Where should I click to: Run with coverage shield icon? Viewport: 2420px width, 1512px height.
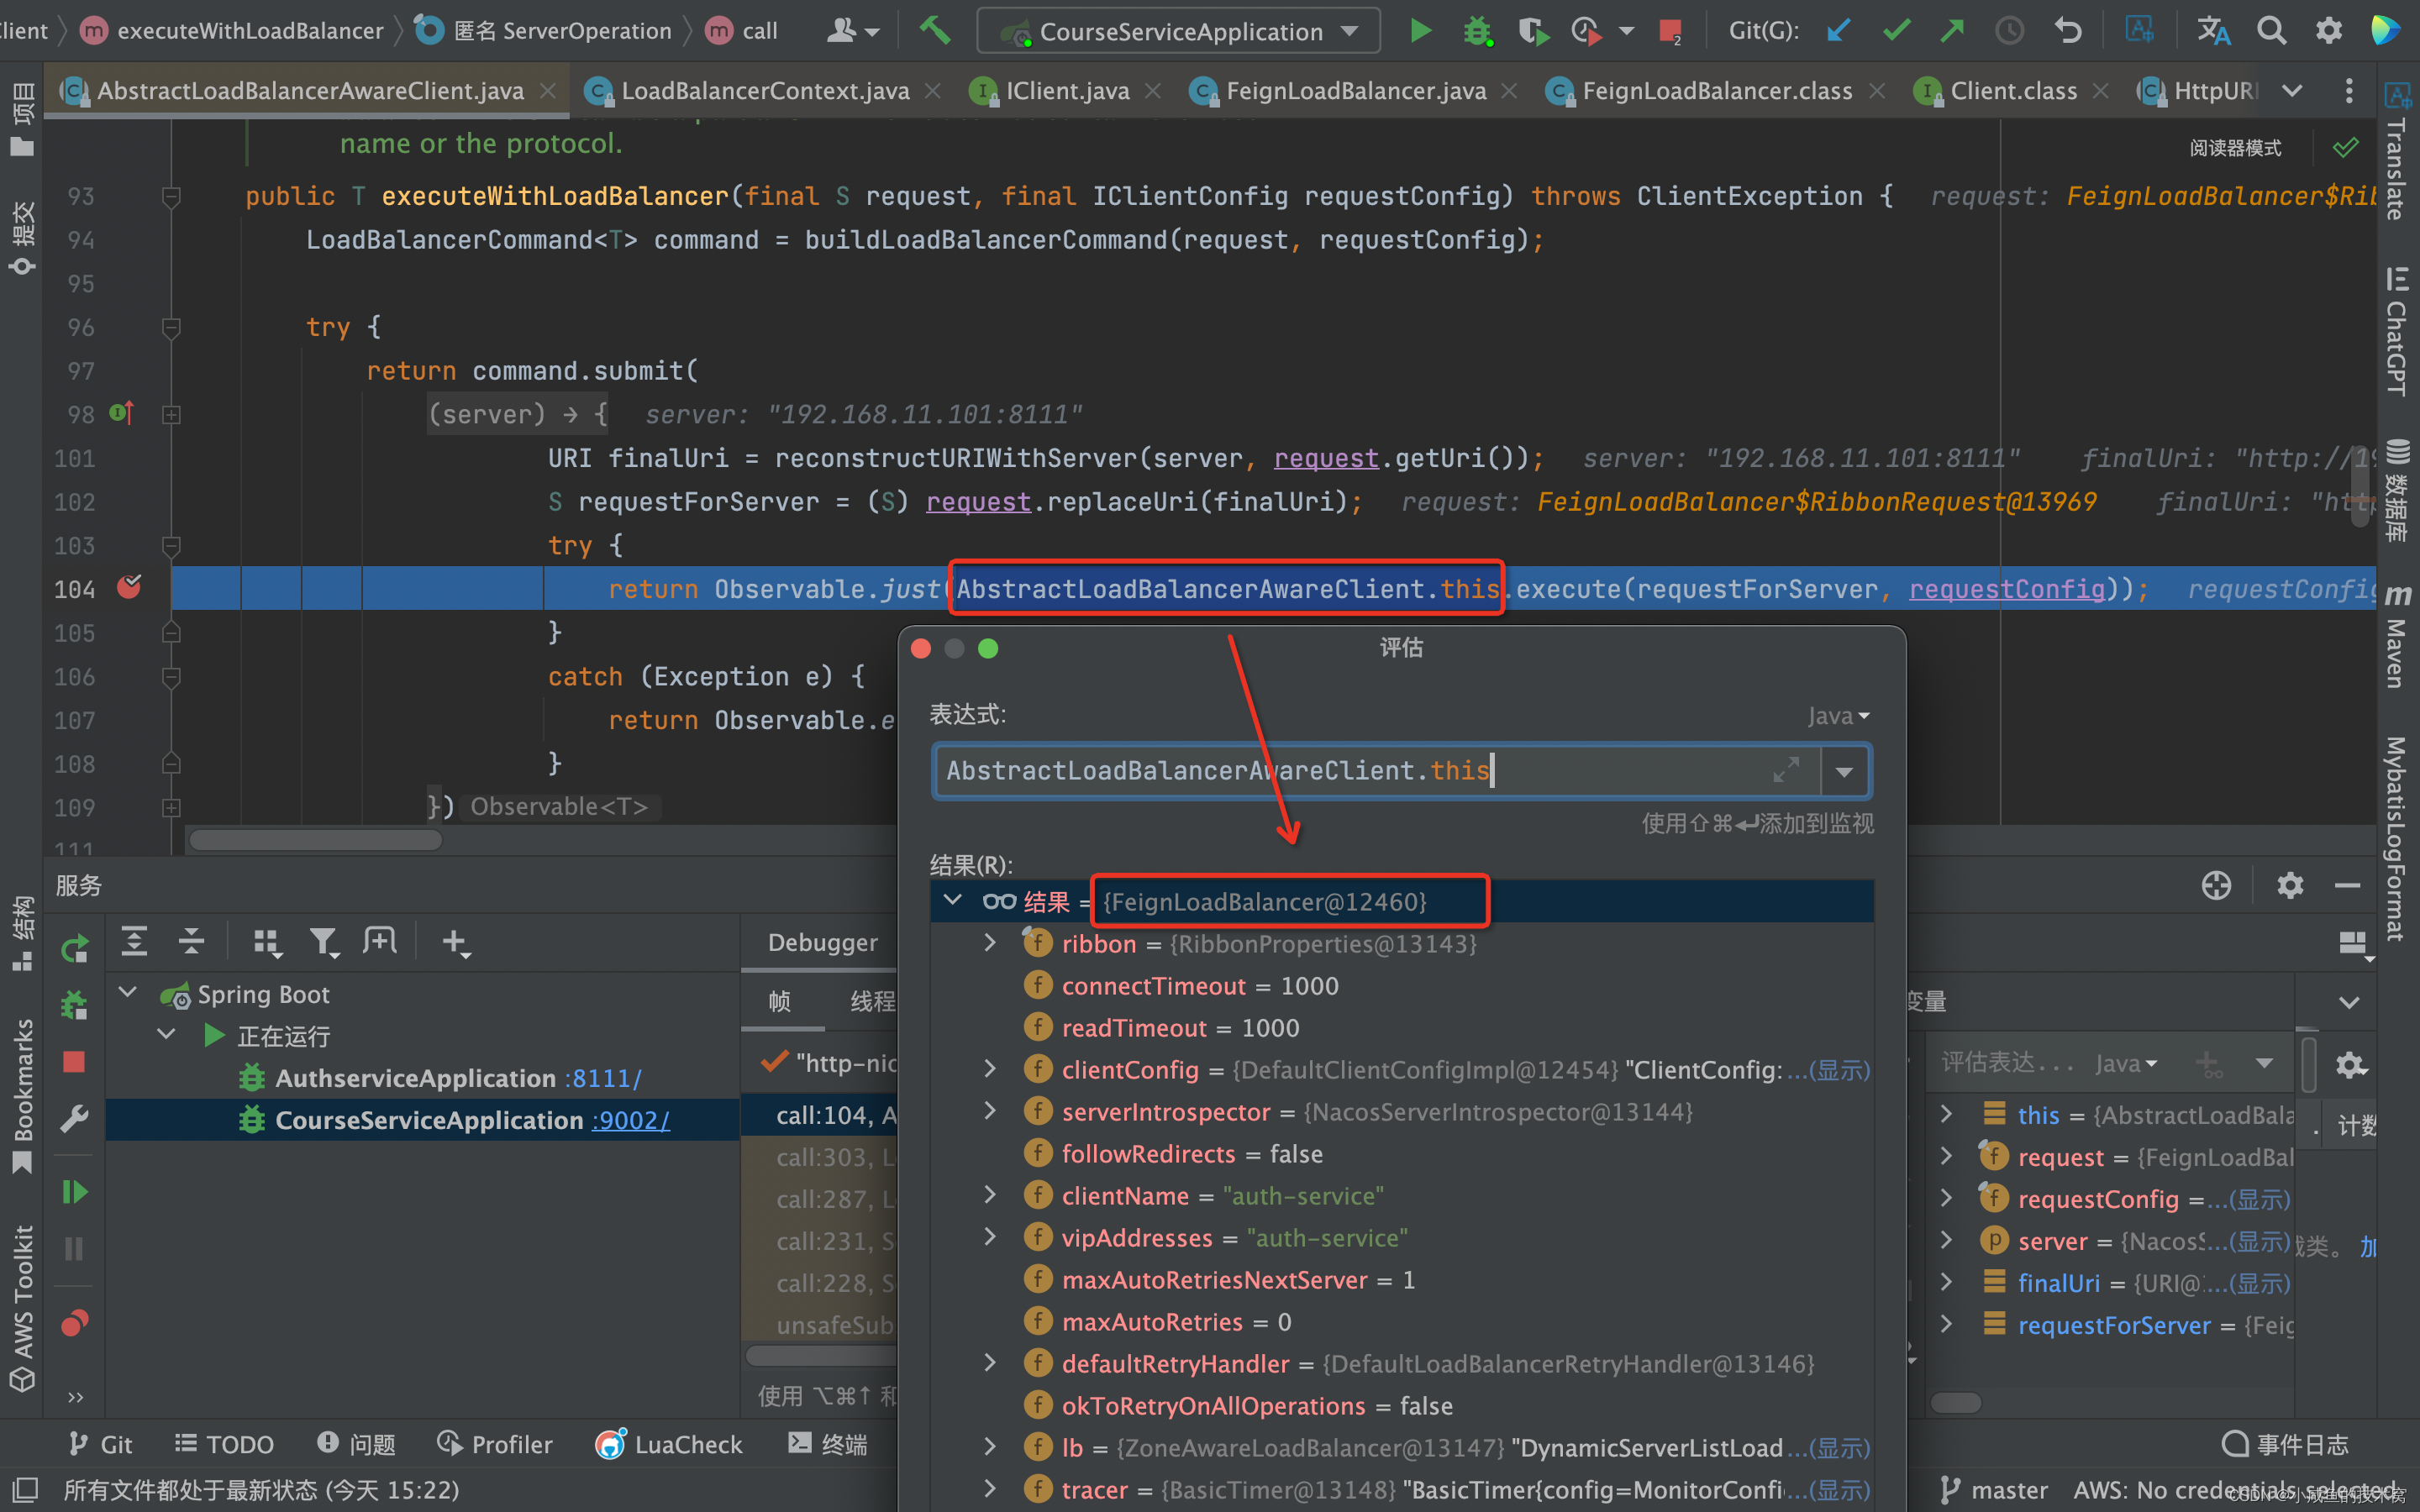click(1532, 31)
